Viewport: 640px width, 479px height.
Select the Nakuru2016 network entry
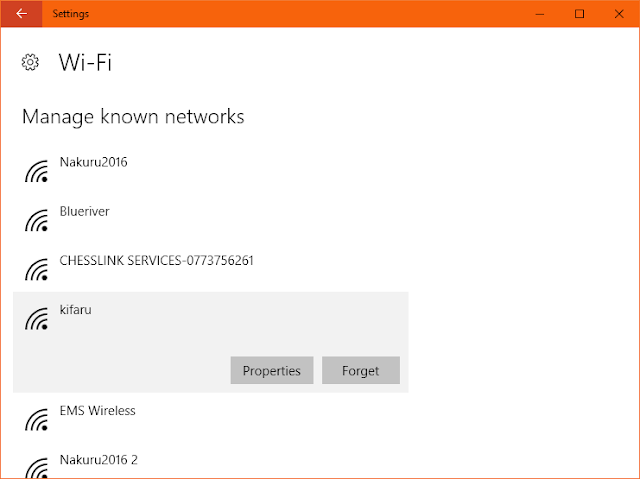[211, 171]
